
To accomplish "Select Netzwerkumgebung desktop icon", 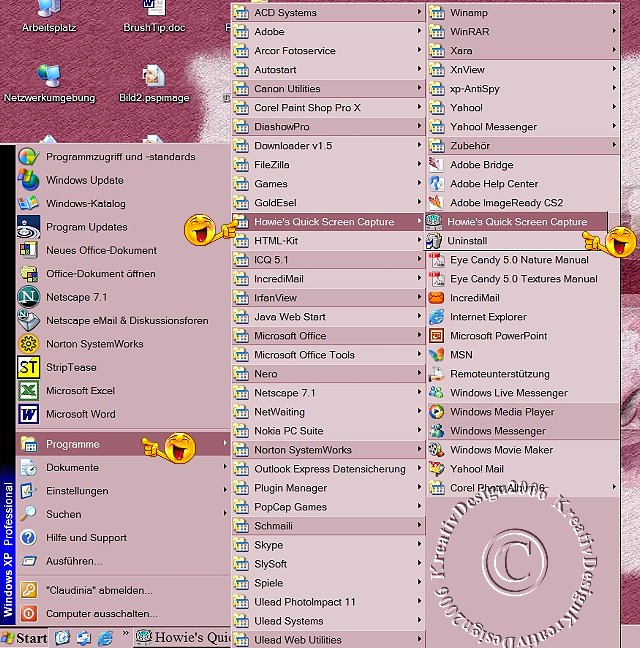I will [x=49, y=83].
